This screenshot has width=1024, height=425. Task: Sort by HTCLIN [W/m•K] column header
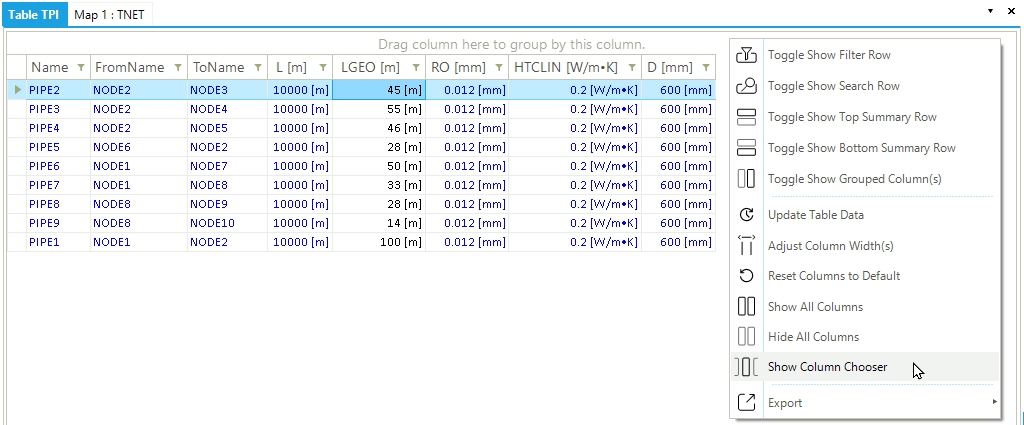click(563, 67)
